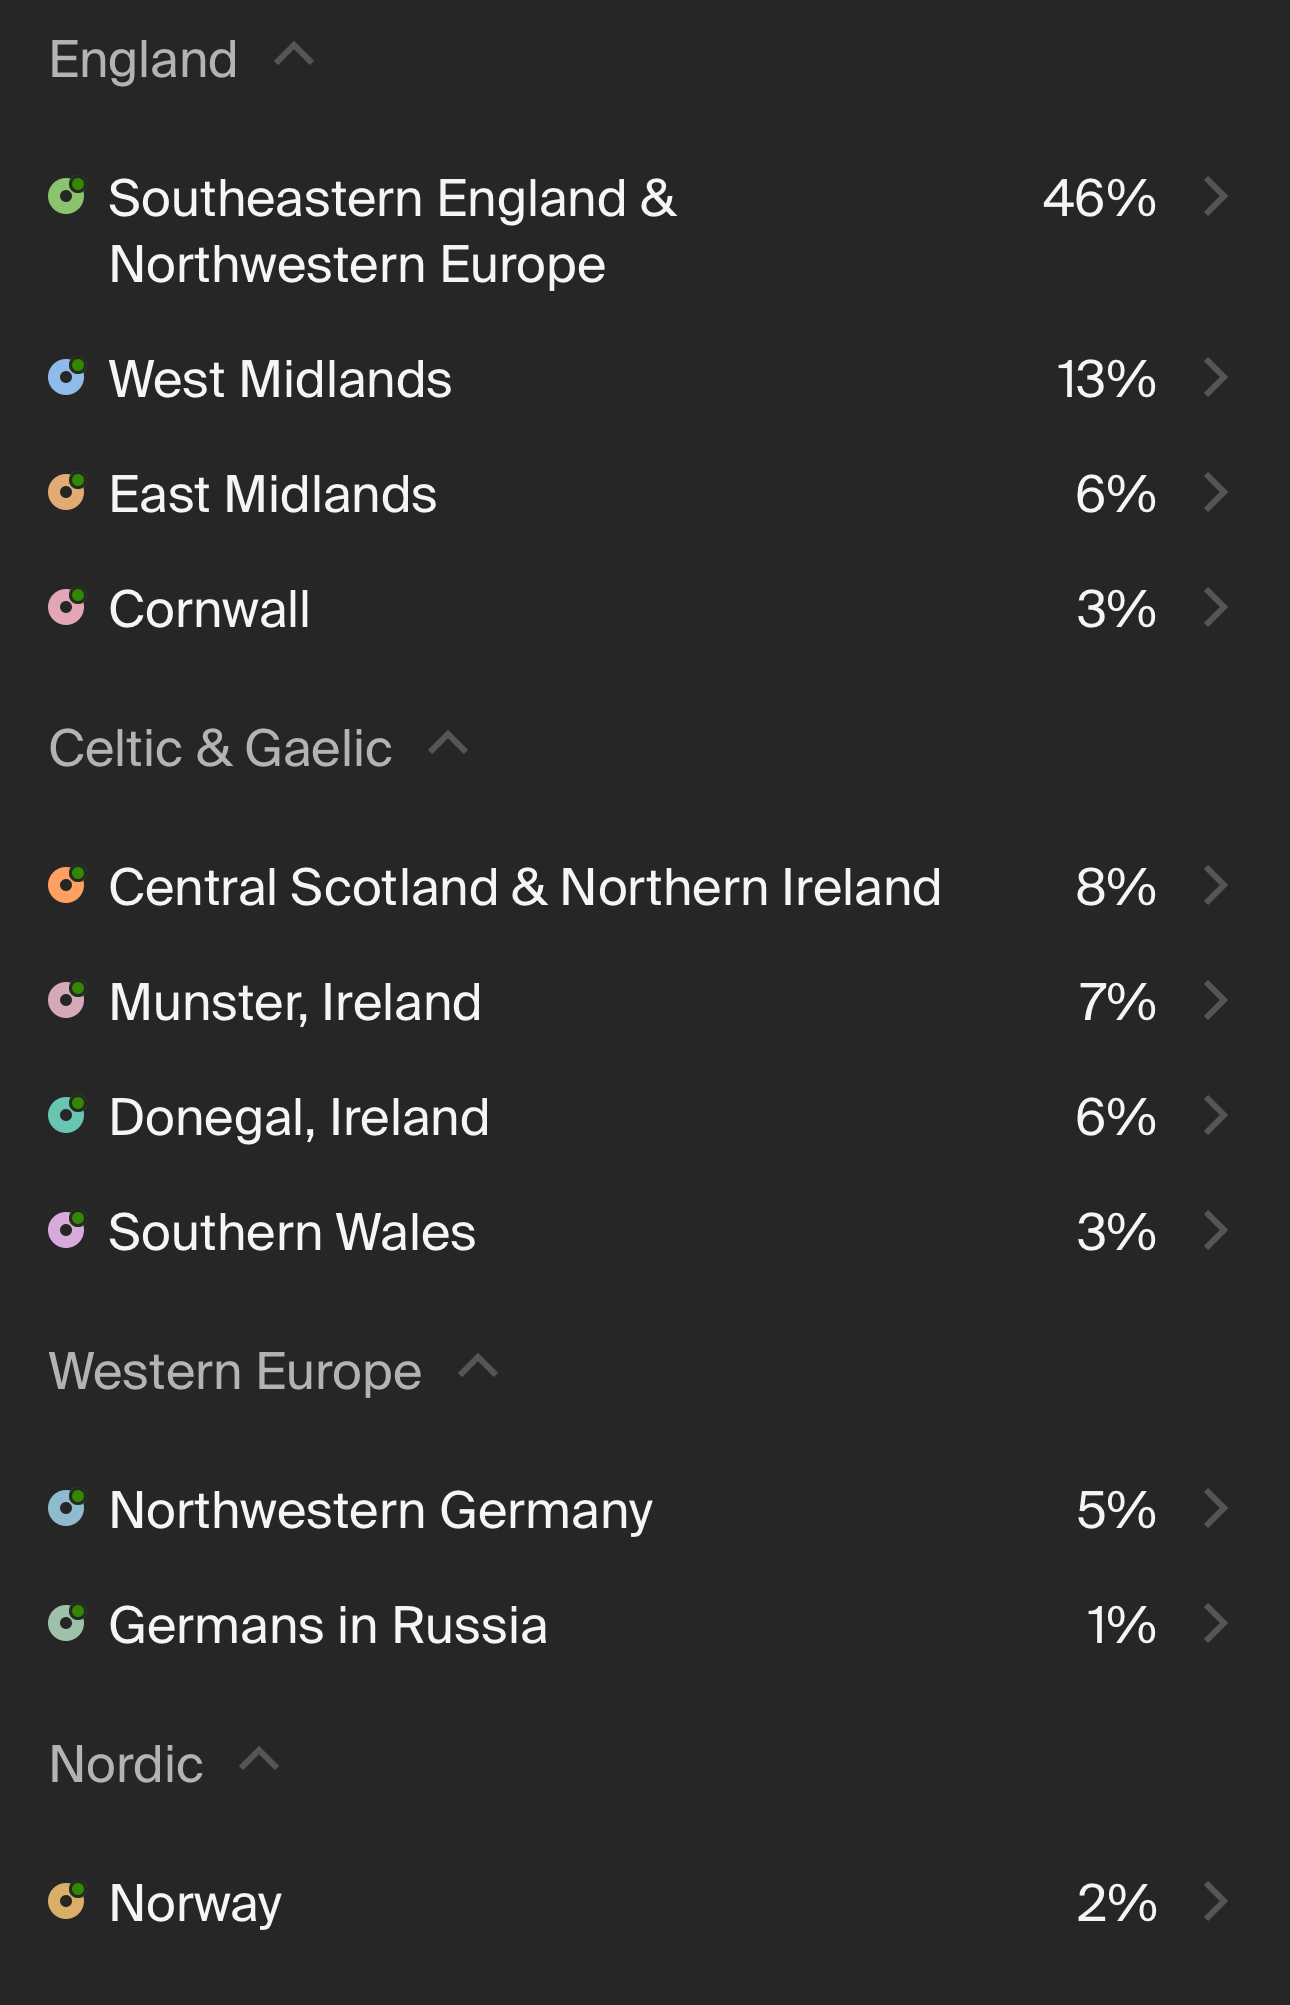This screenshot has width=1290, height=2005.
Task: Click the arrow next to Norway 2%
Action: (1215, 1902)
